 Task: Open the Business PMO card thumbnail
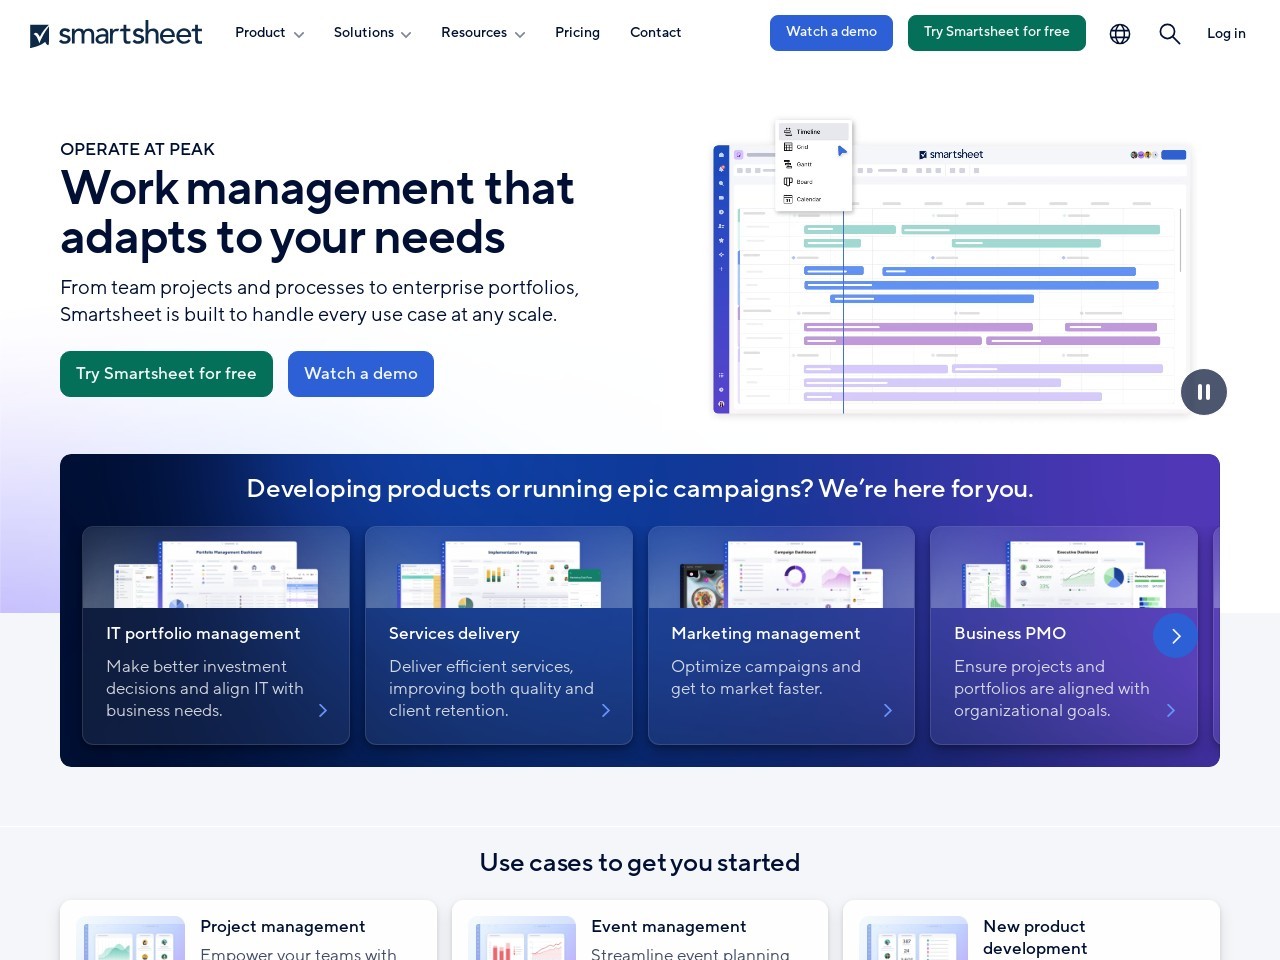(1064, 567)
